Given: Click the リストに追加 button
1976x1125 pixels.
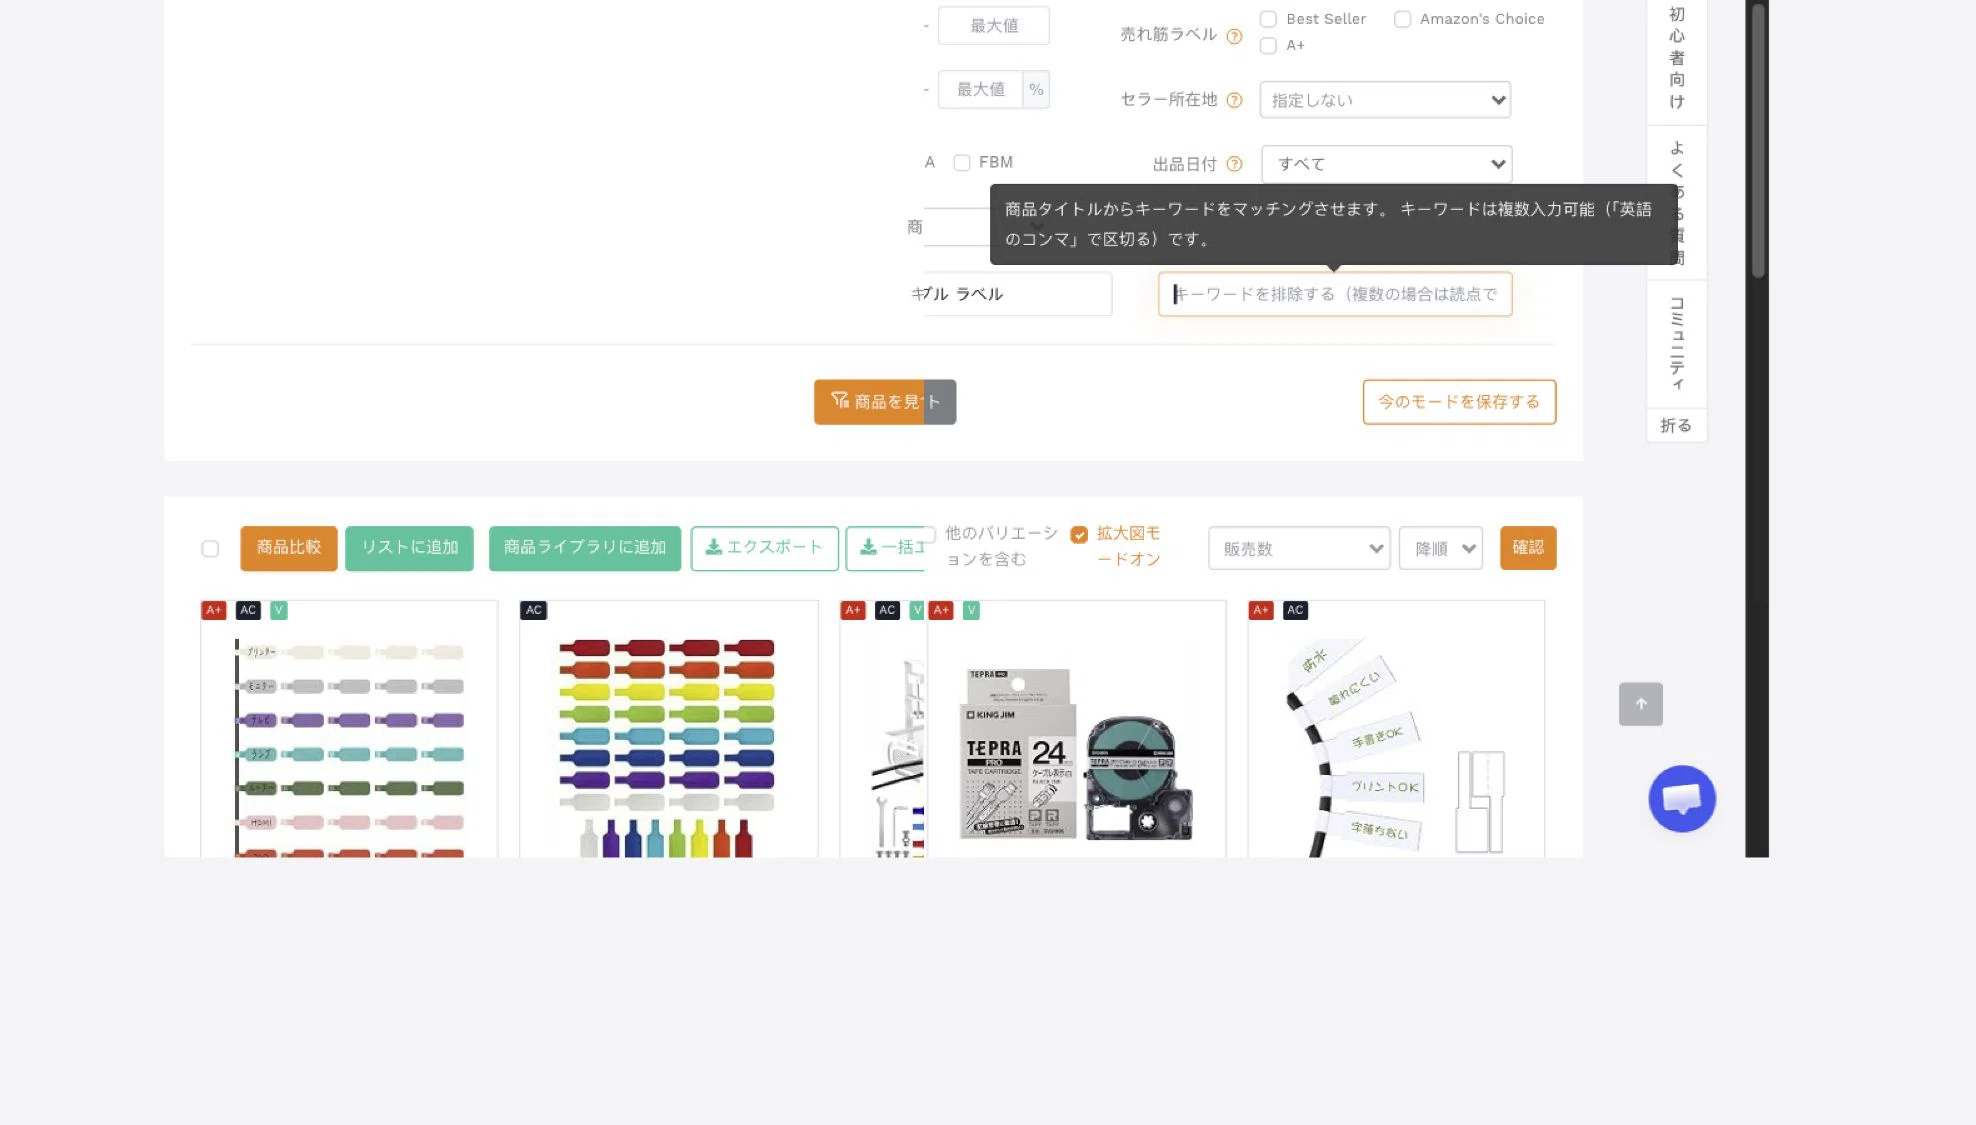Looking at the screenshot, I should 409,548.
